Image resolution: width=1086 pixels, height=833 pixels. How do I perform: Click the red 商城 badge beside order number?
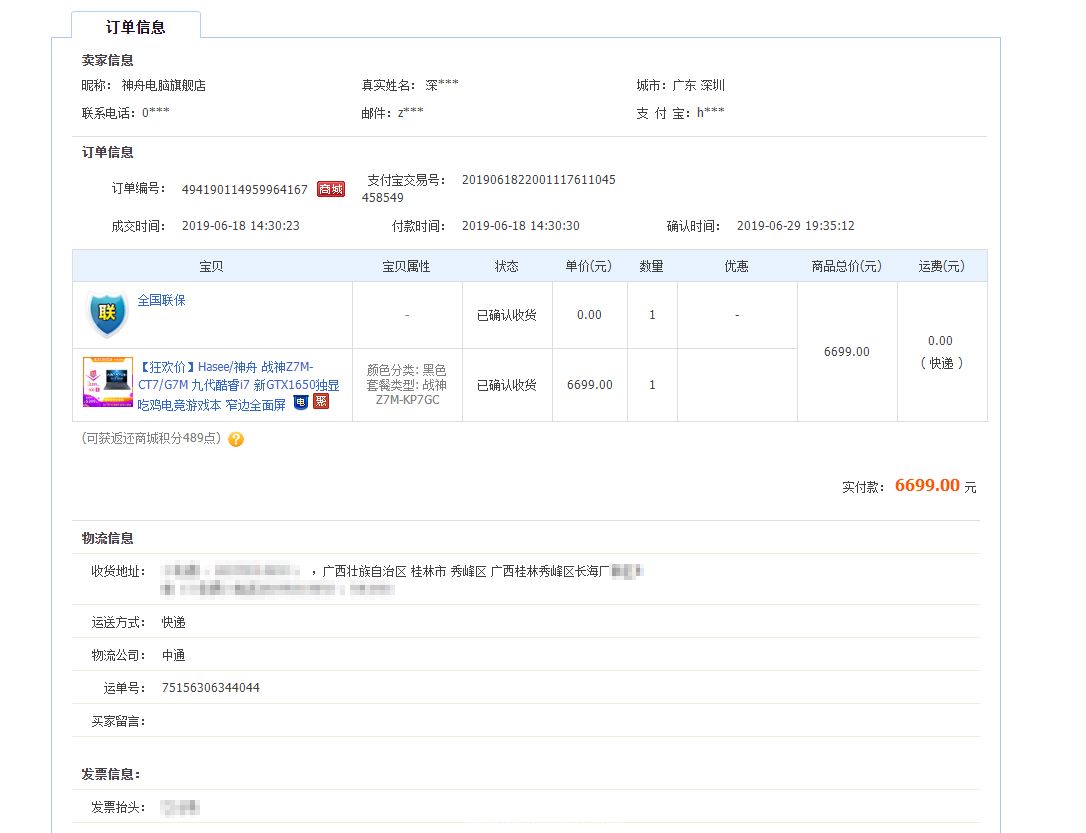tap(331, 189)
